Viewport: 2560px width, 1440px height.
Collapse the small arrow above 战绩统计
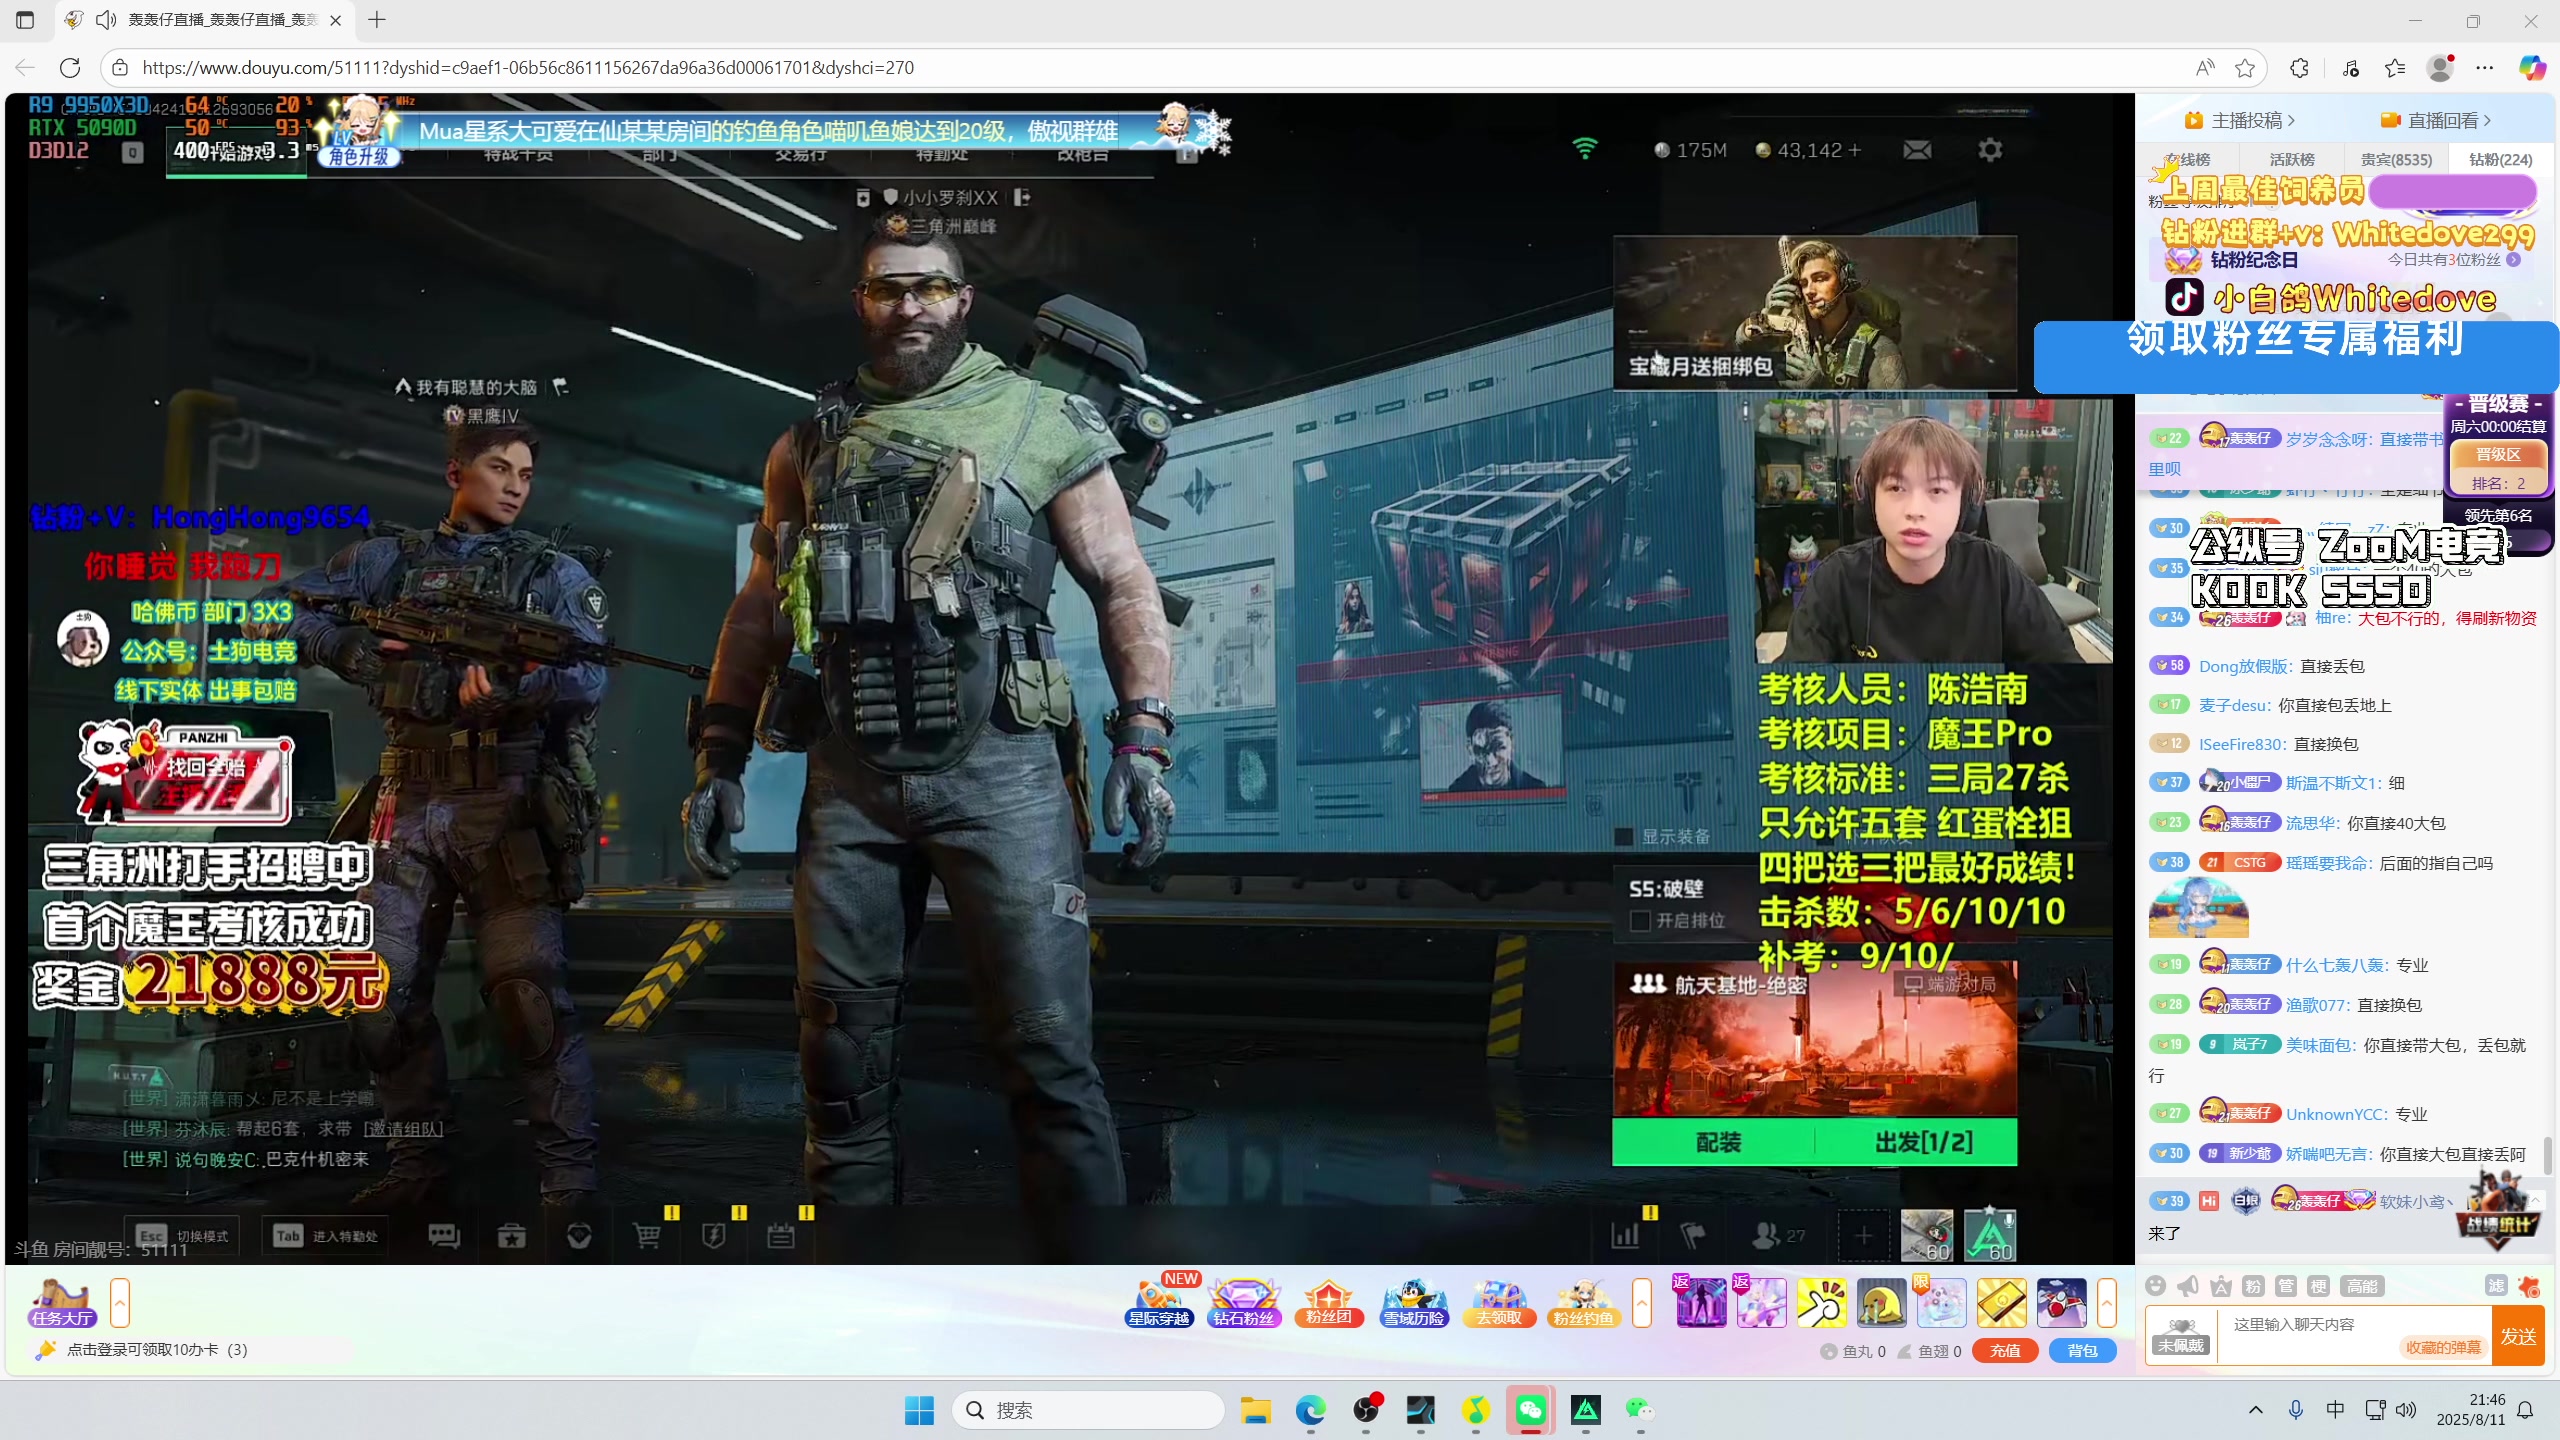(x=2535, y=1199)
